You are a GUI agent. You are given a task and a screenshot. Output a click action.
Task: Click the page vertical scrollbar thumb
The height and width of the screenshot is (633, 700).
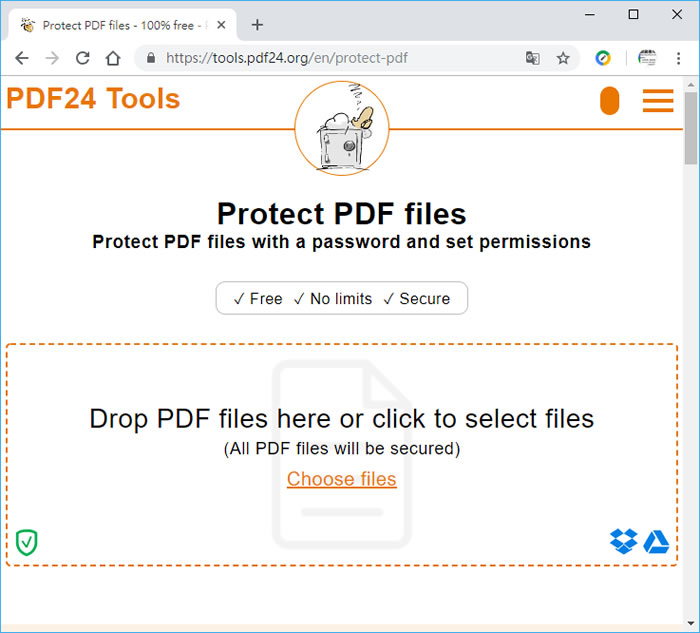click(x=691, y=129)
